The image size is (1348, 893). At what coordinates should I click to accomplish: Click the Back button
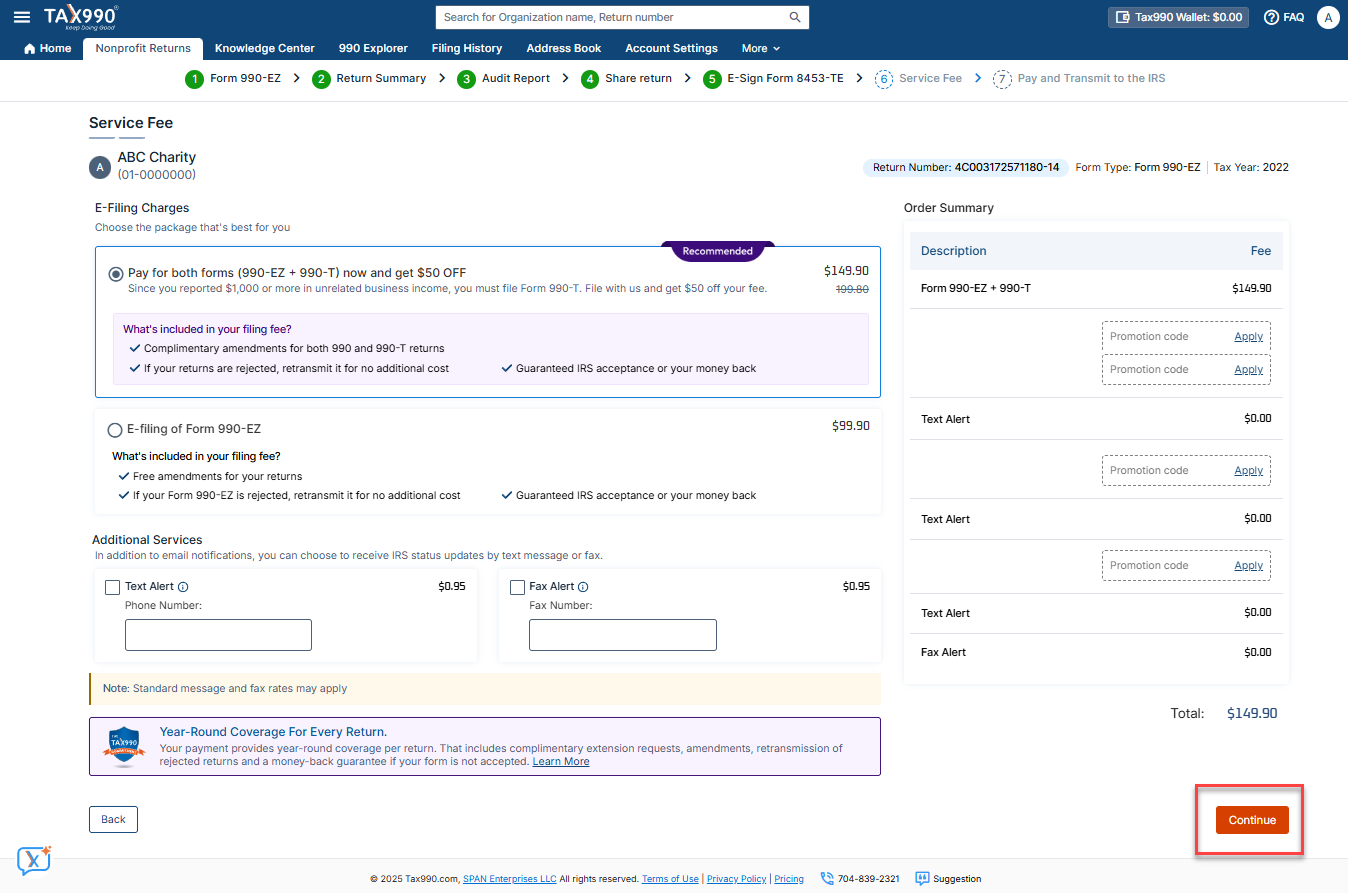[113, 819]
